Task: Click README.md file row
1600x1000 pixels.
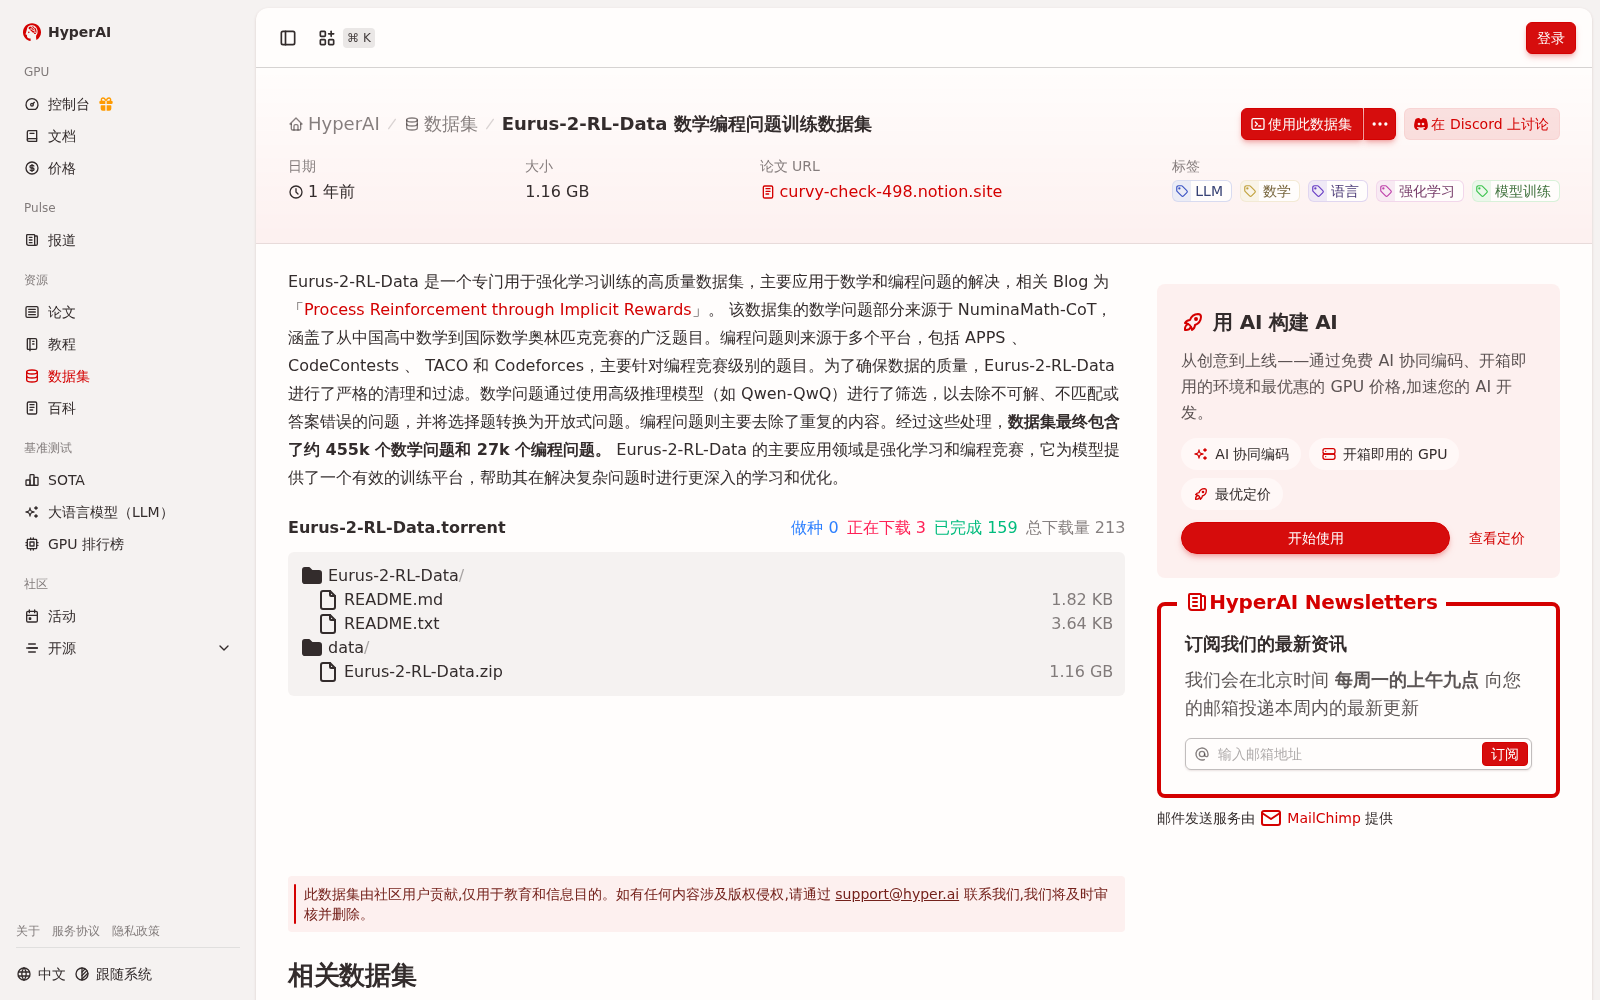Action: pyautogui.click(x=706, y=600)
